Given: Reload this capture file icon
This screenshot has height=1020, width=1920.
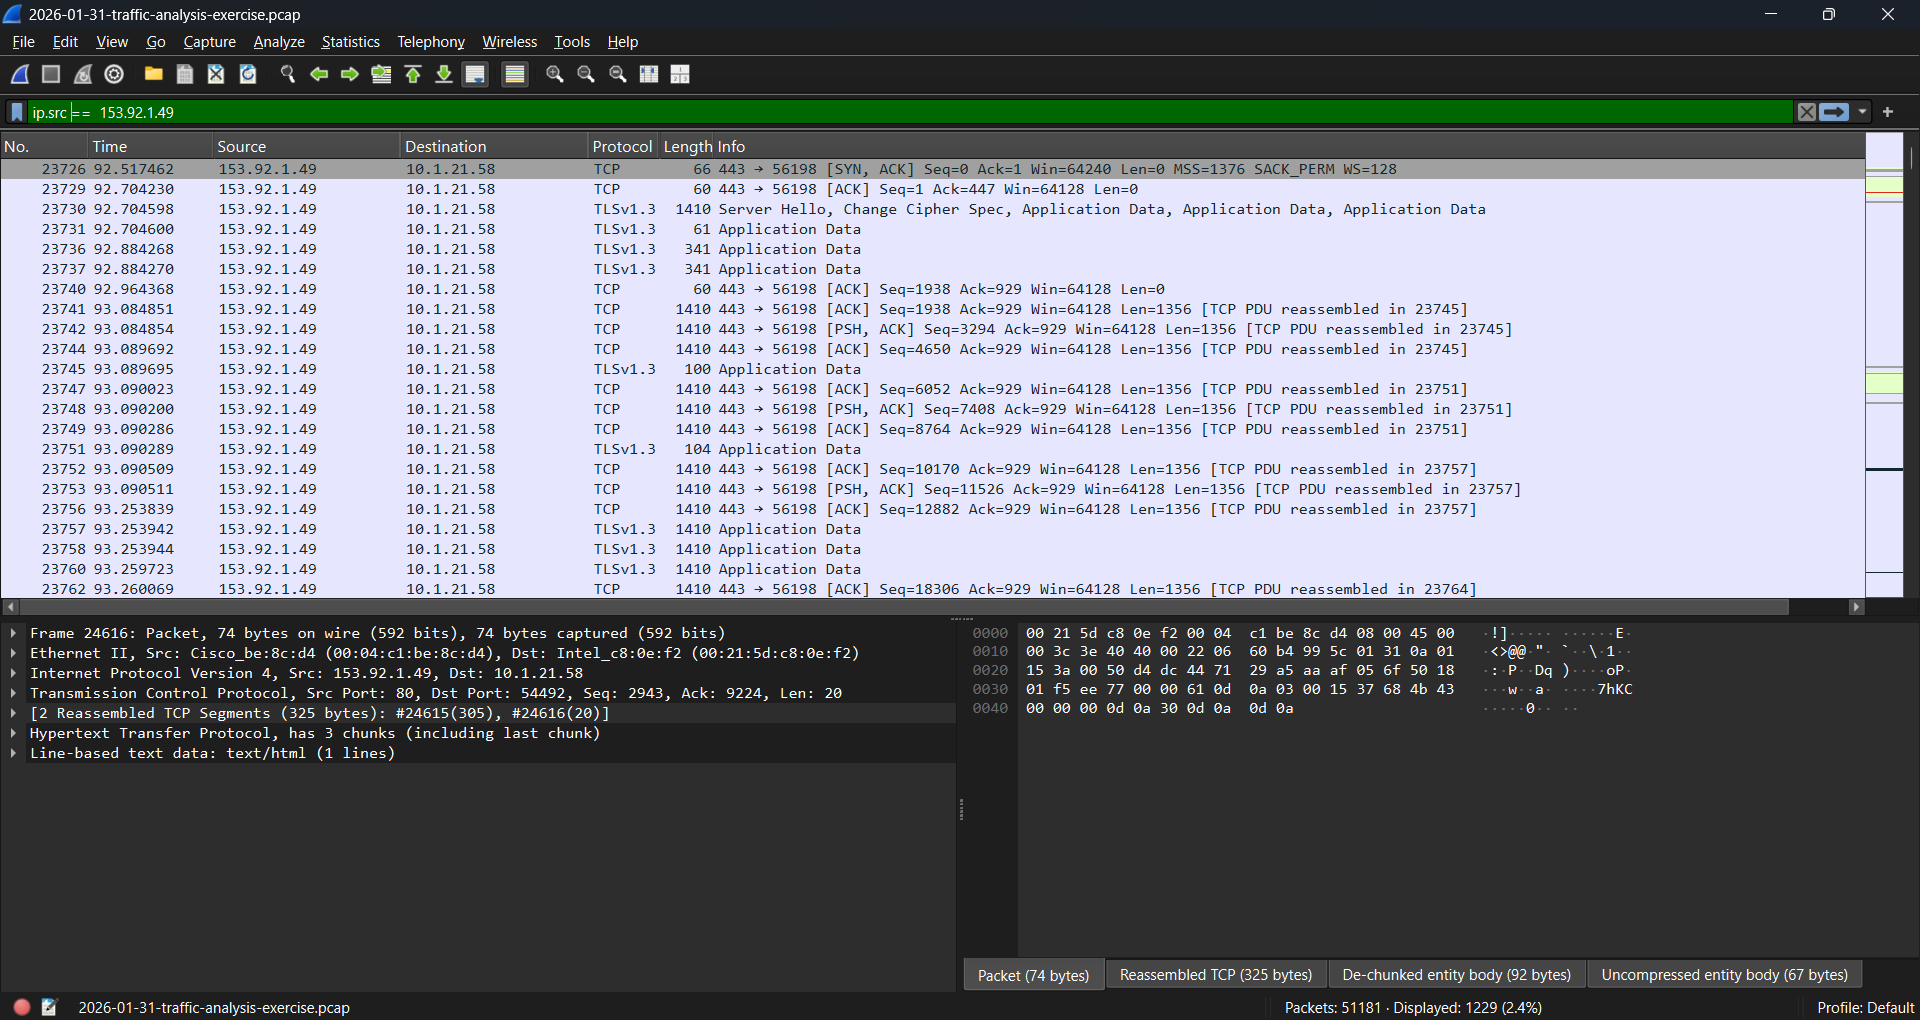Looking at the screenshot, I should pyautogui.click(x=248, y=74).
